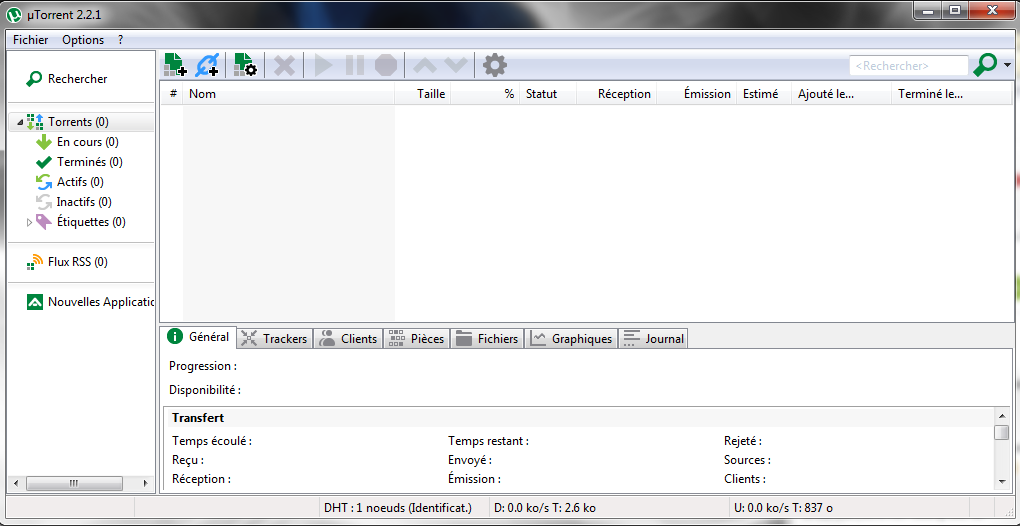This screenshot has width=1020, height=526.
Task: Click the <Rechercher> search field
Action: (x=909, y=66)
